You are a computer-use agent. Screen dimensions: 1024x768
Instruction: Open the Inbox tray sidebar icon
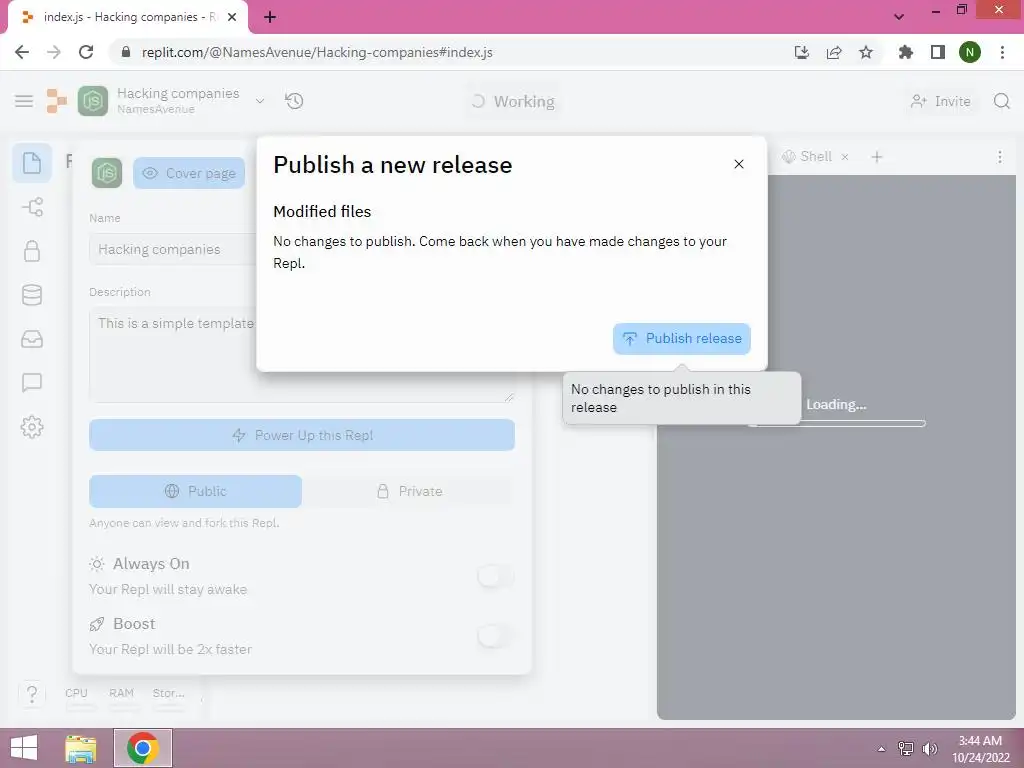(32, 339)
